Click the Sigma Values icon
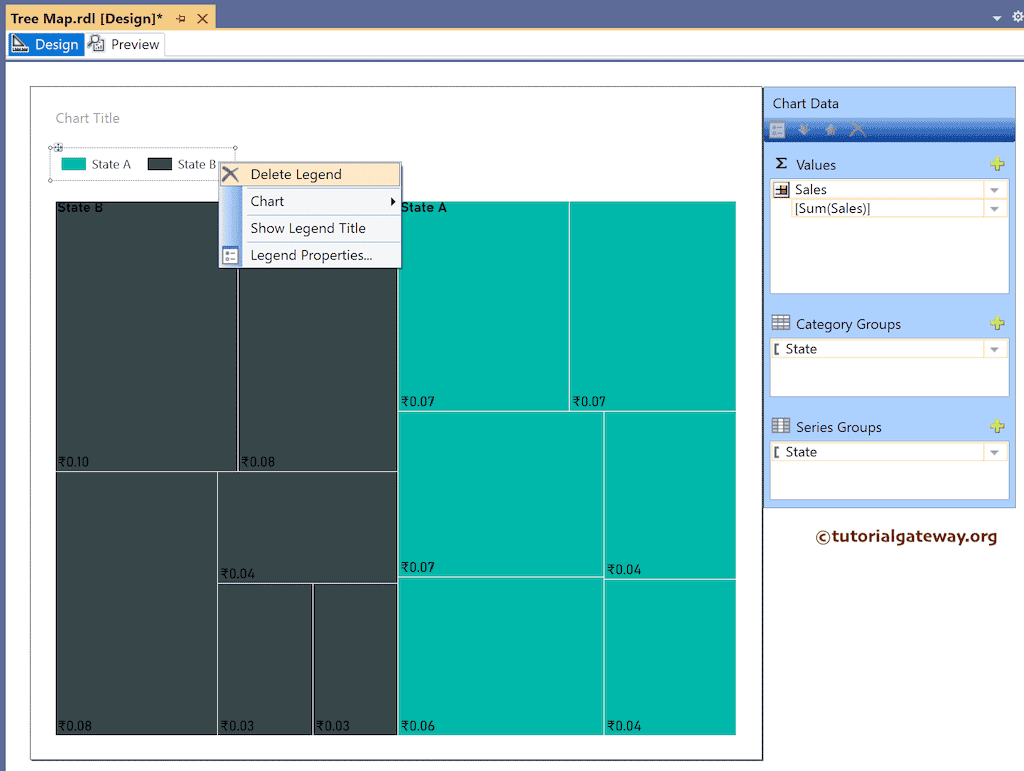The width and height of the screenshot is (1024, 771). coord(781,163)
